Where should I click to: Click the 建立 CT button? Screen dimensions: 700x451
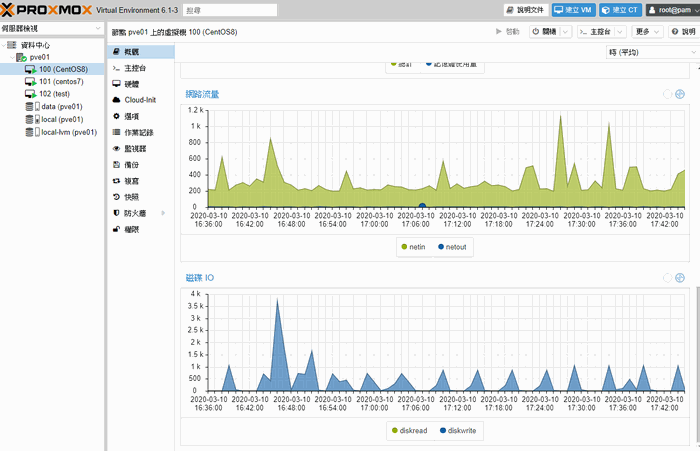pyautogui.click(x=621, y=10)
